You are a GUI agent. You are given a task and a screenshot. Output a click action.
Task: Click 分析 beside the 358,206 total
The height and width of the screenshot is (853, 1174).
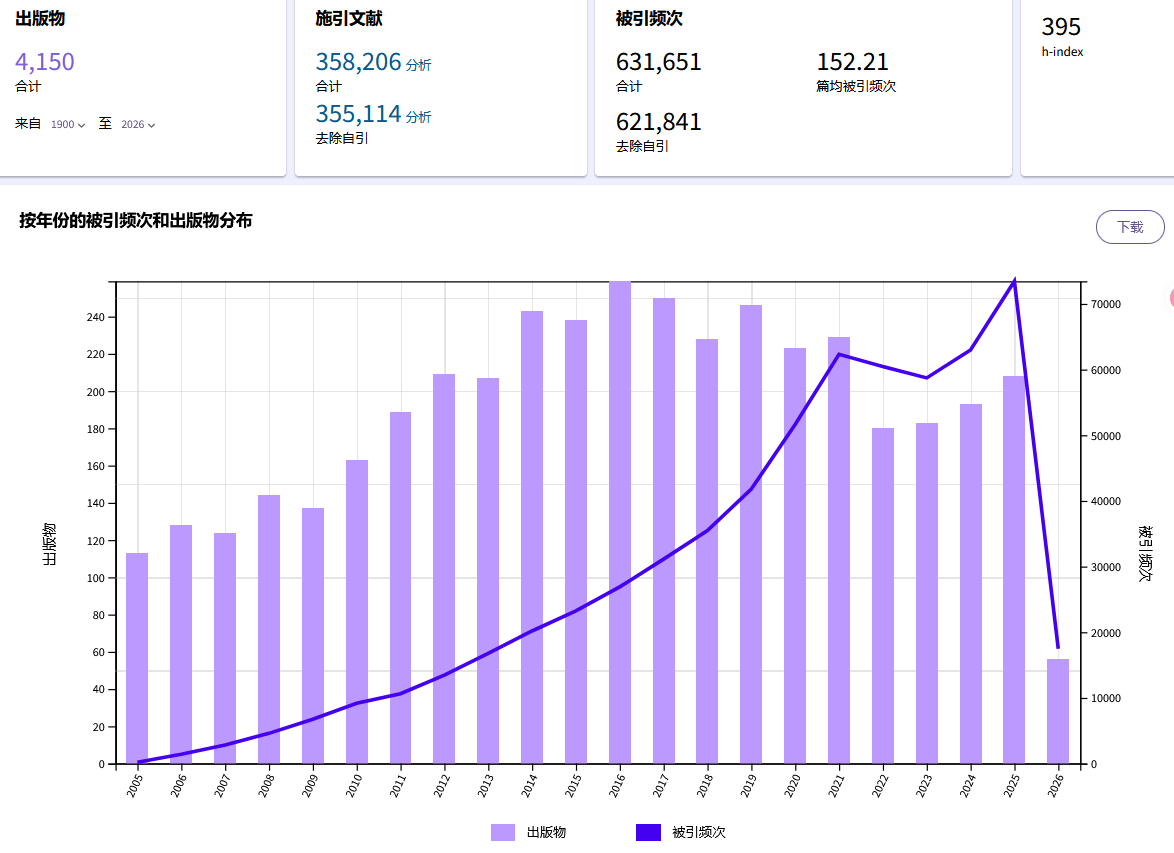419,65
